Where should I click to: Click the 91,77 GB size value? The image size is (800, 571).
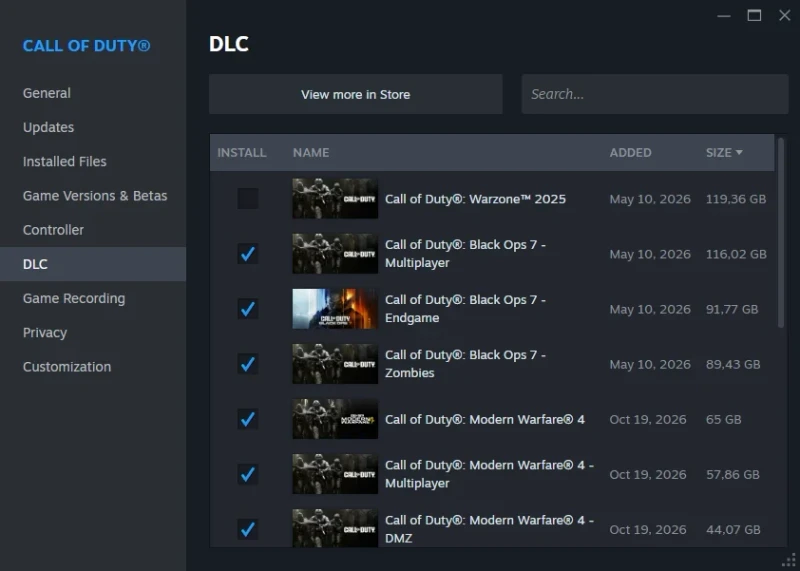coord(732,309)
